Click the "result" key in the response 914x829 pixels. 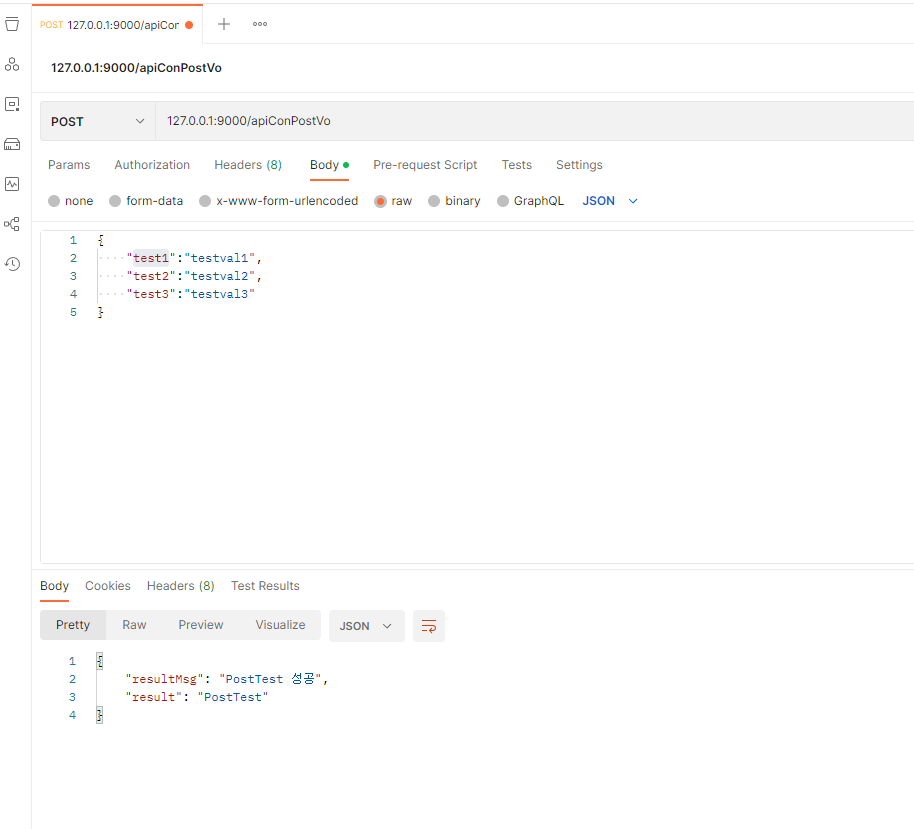tap(153, 697)
